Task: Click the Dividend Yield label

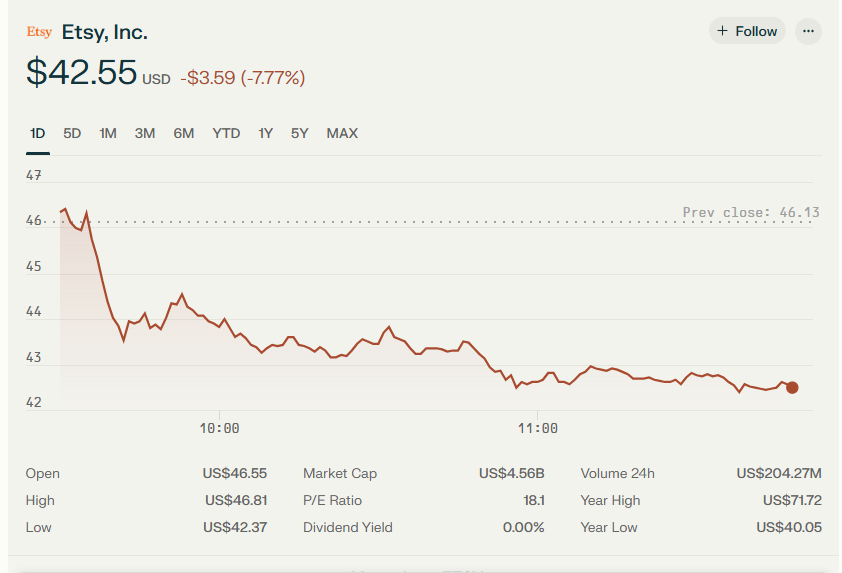Action: pos(347,527)
